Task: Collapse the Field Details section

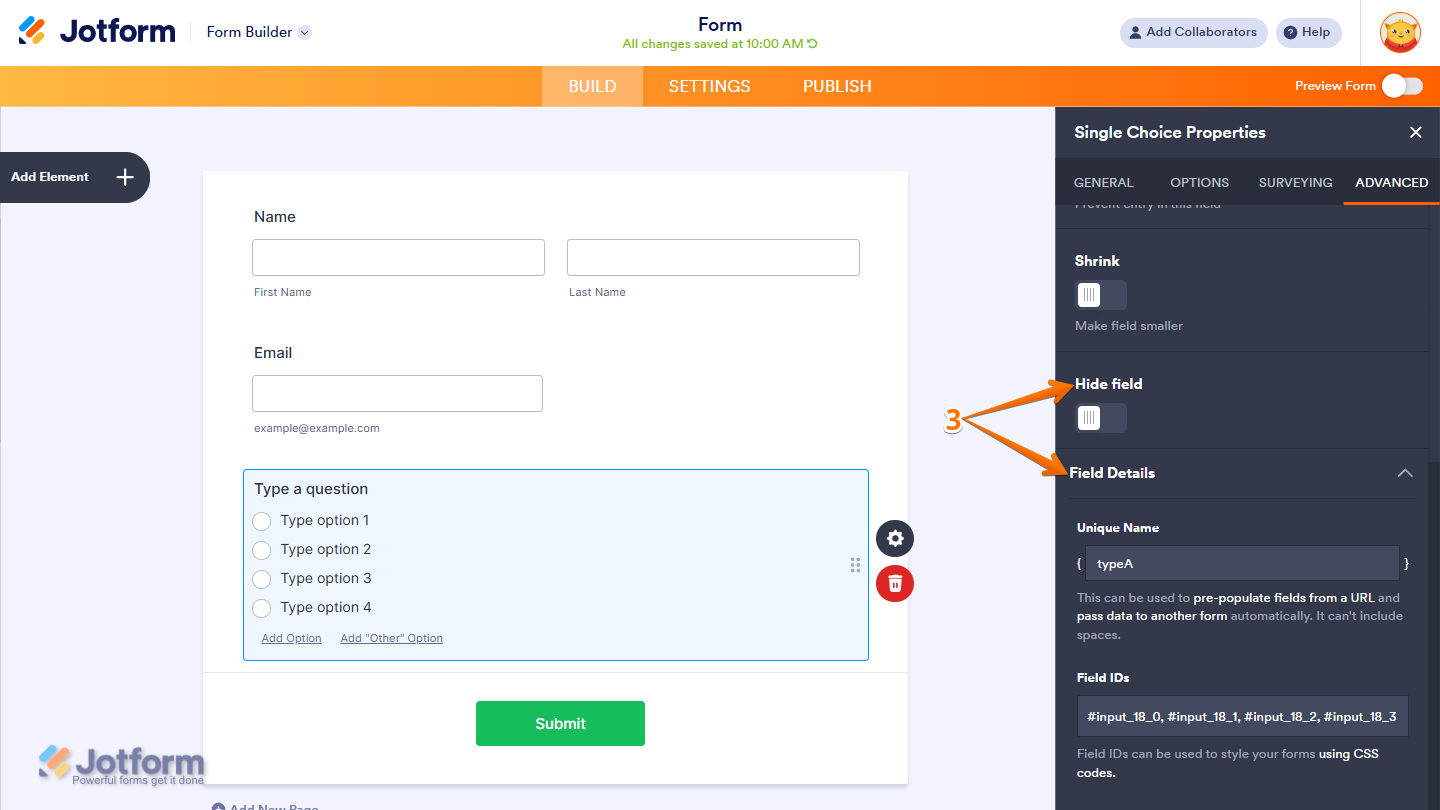Action: click(x=1405, y=473)
